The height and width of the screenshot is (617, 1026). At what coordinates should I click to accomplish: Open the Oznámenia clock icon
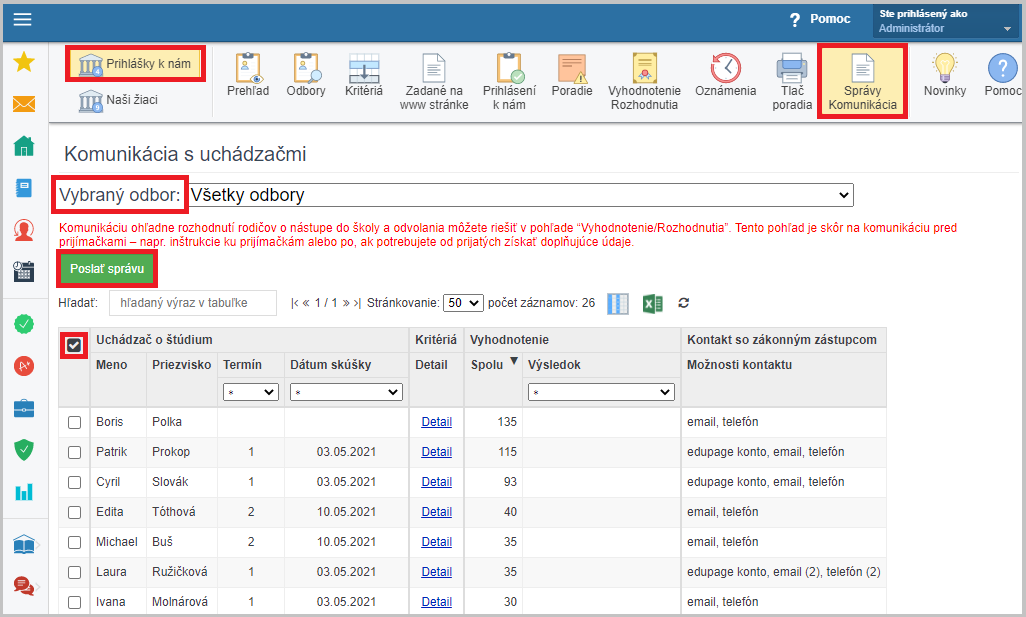coord(726,75)
